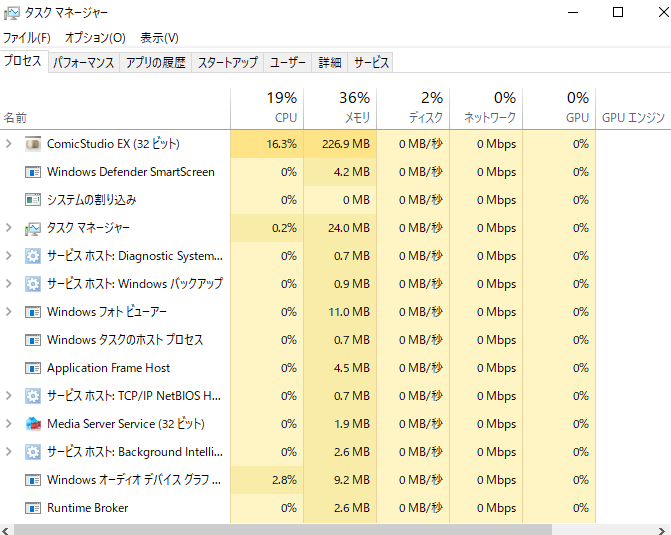
Task: Click the Runtime Broker process icon
Action: click(x=33, y=508)
